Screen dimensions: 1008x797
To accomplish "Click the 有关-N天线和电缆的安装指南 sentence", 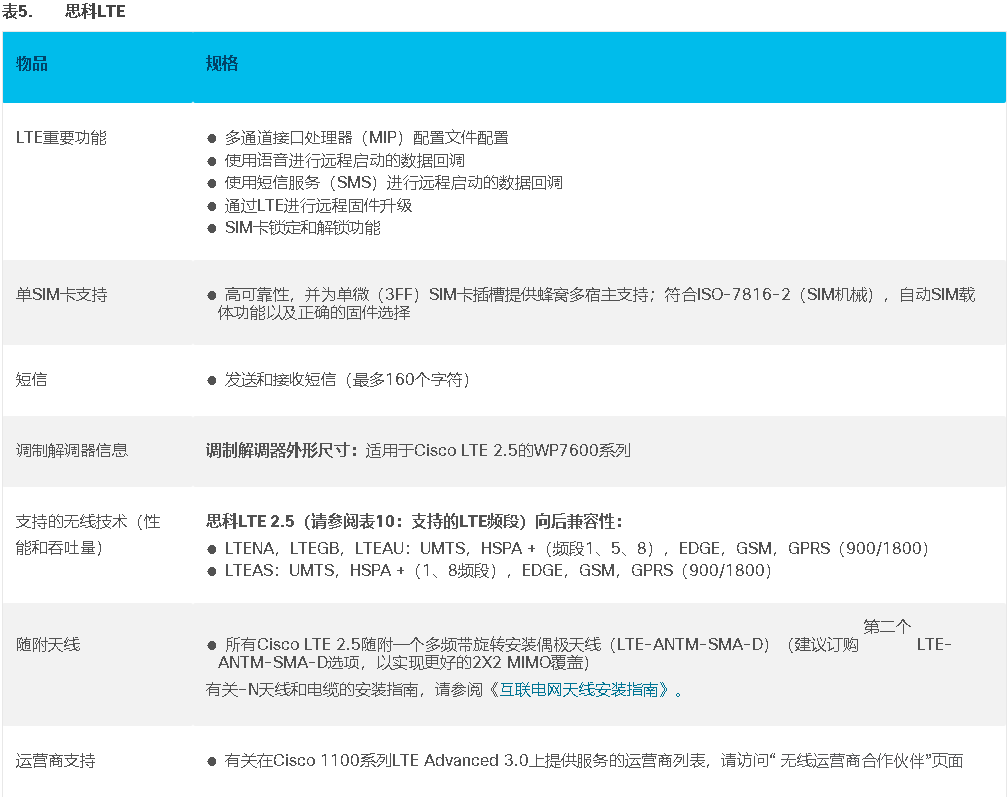I will click(444, 690).
